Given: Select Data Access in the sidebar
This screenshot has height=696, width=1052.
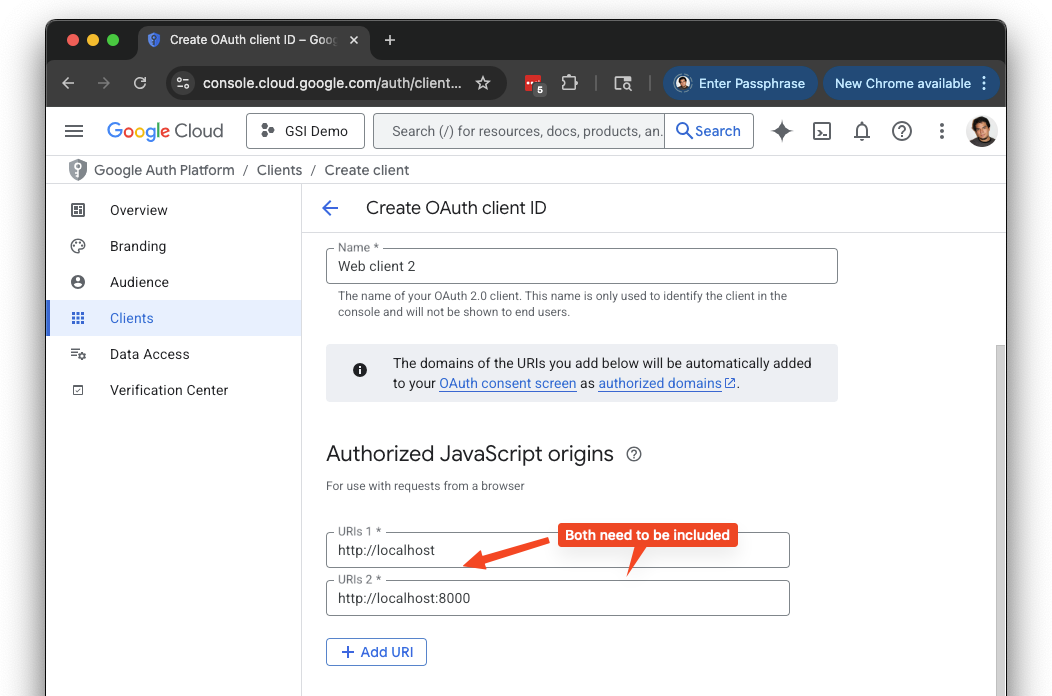Looking at the screenshot, I should point(149,354).
